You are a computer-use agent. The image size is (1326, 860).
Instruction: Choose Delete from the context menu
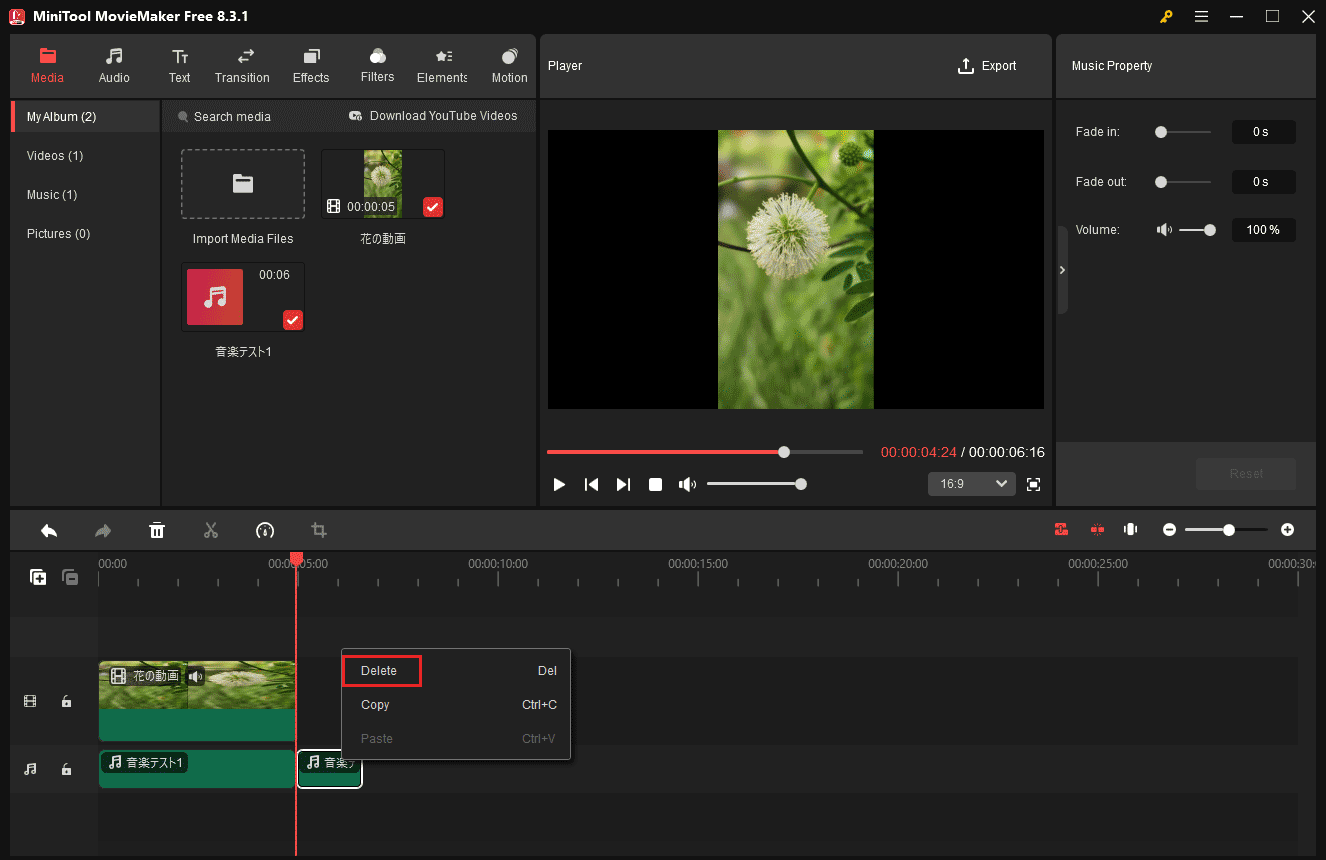[380, 671]
